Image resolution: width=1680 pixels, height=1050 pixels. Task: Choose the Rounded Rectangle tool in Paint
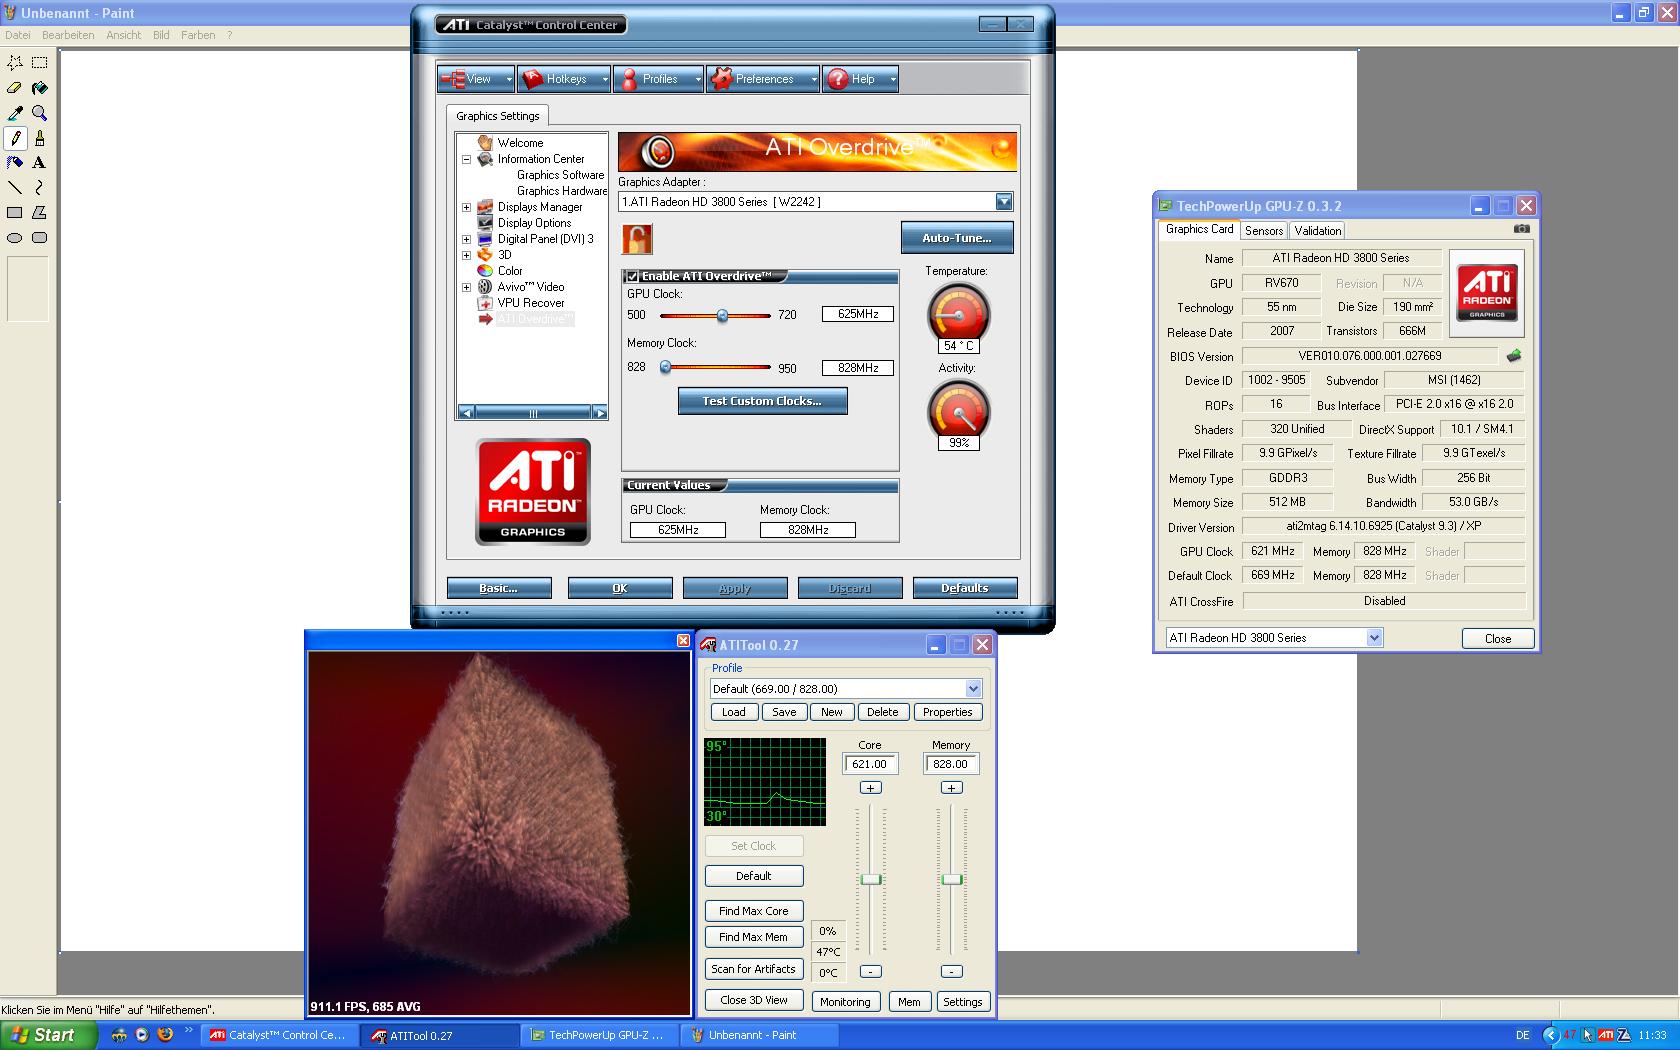[40, 238]
